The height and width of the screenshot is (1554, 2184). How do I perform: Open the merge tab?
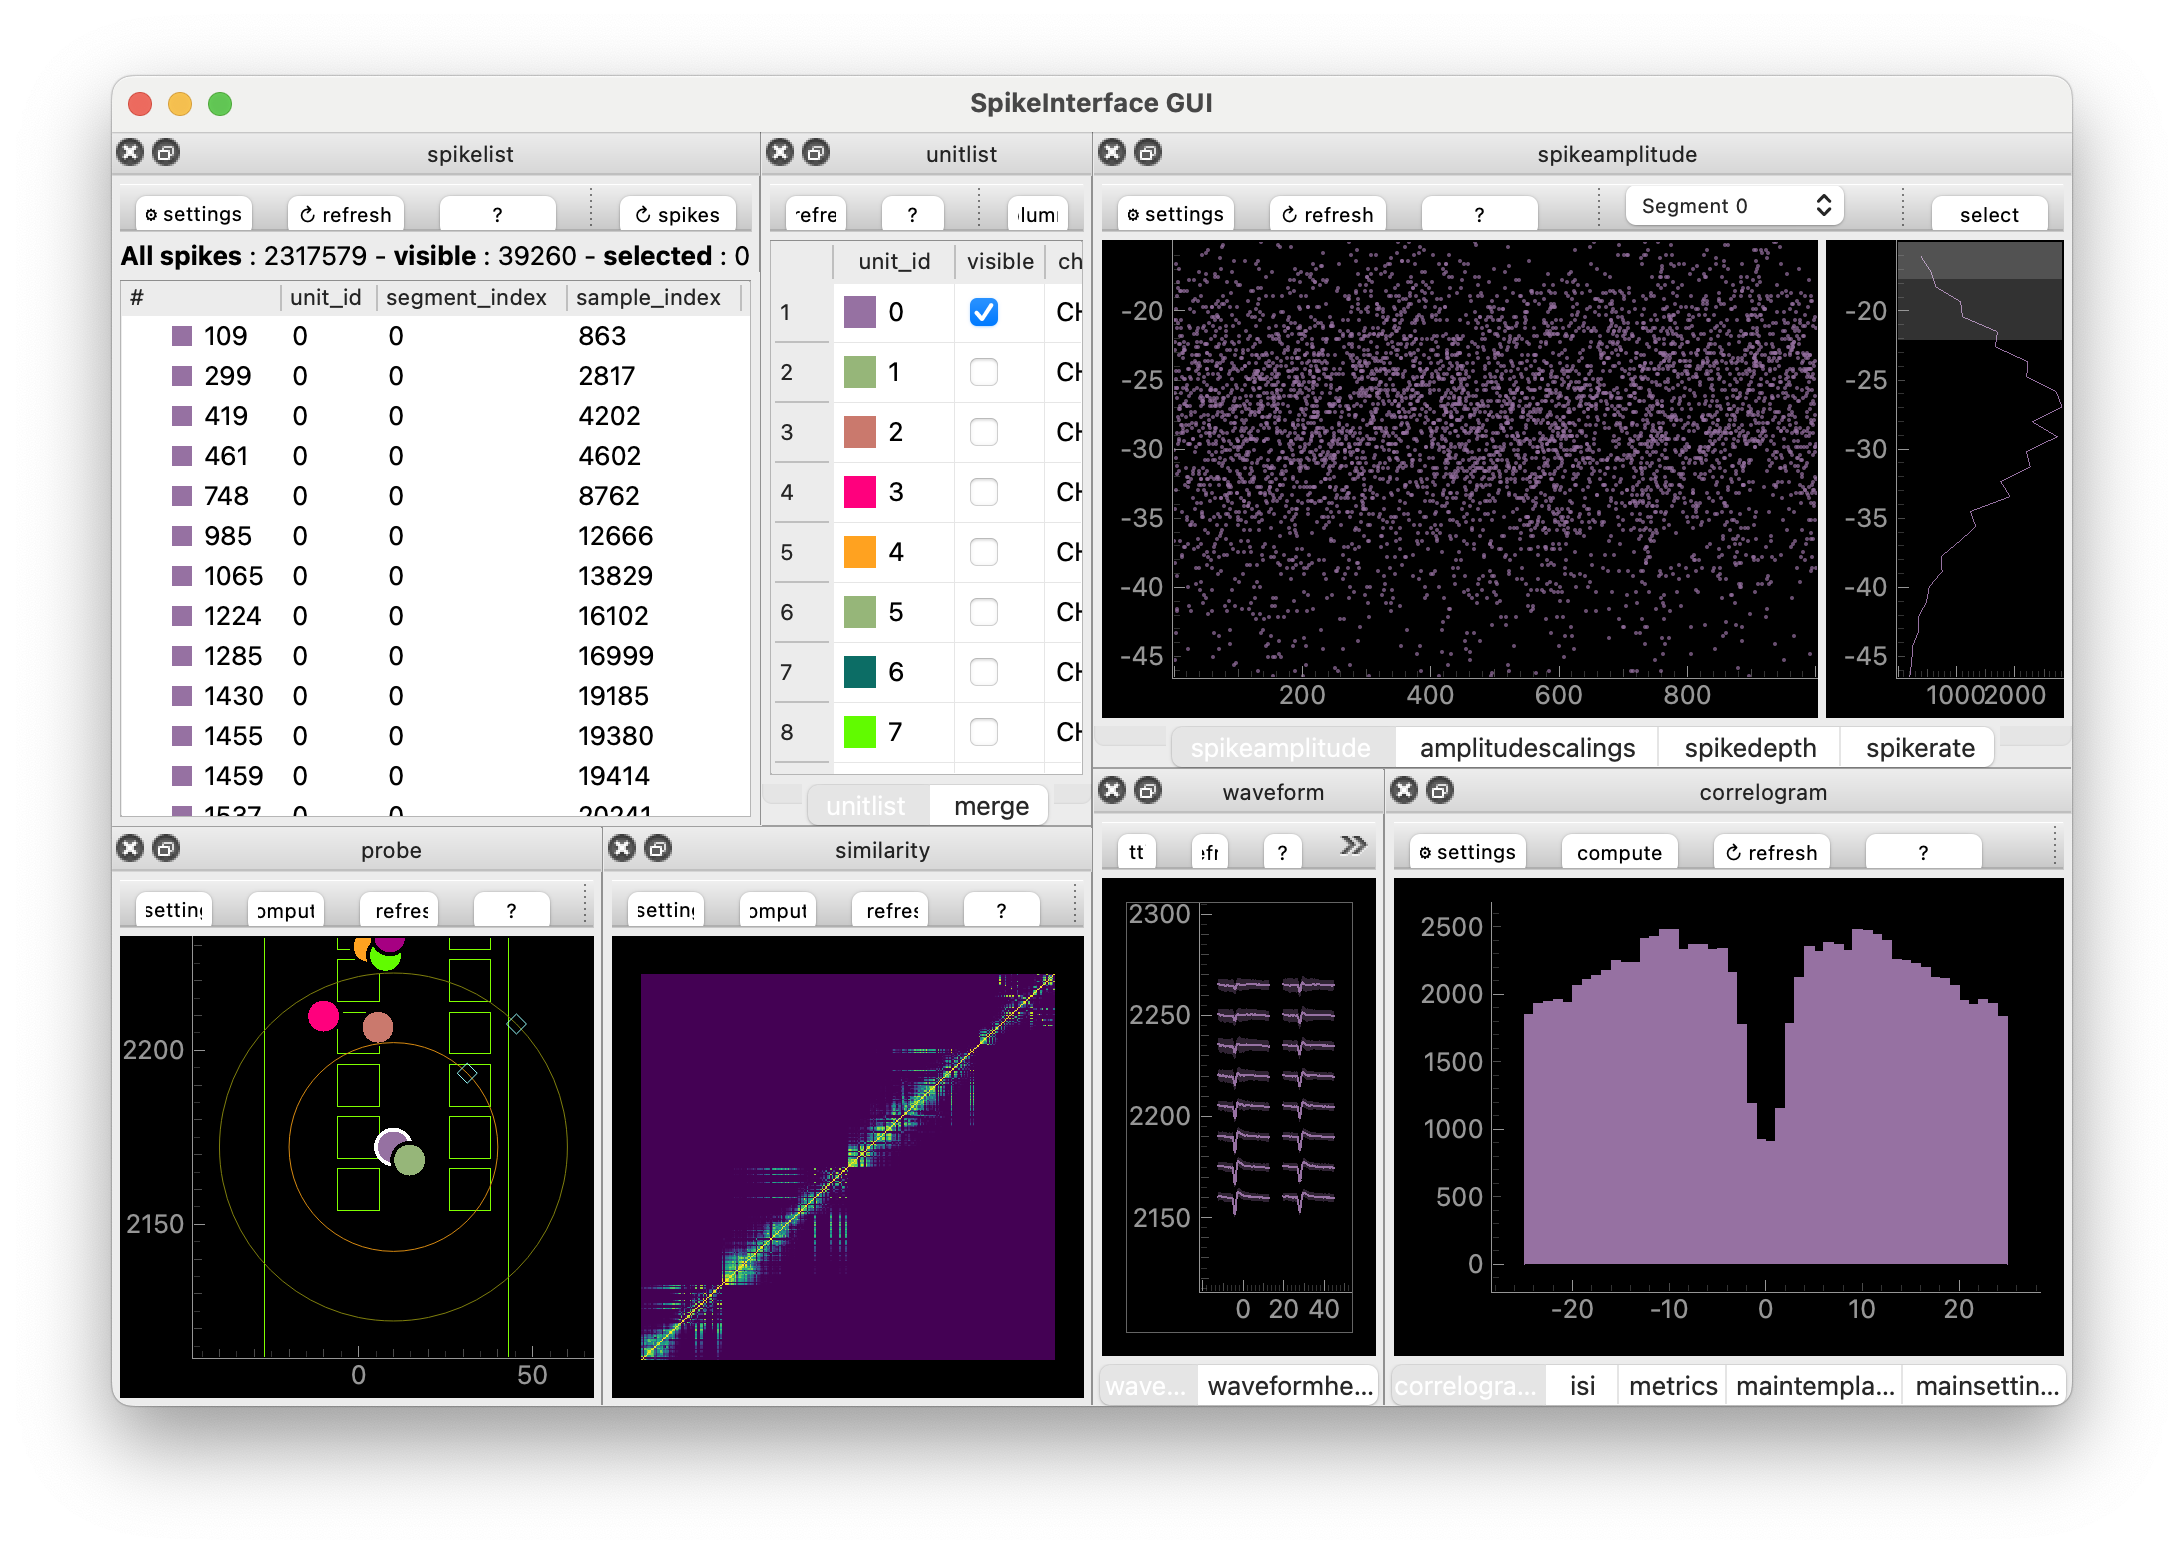click(x=991, y=806)
